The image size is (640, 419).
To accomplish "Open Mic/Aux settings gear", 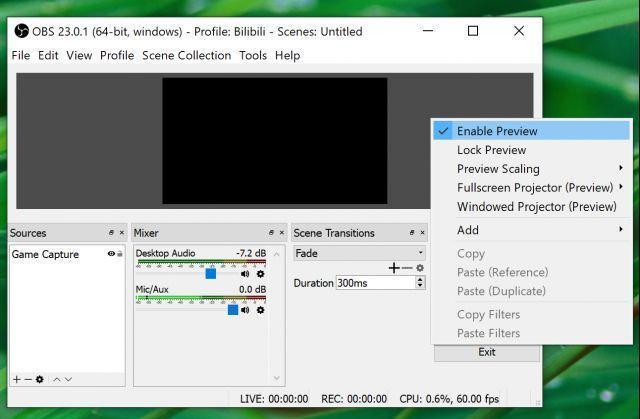I will pos(260,310).
